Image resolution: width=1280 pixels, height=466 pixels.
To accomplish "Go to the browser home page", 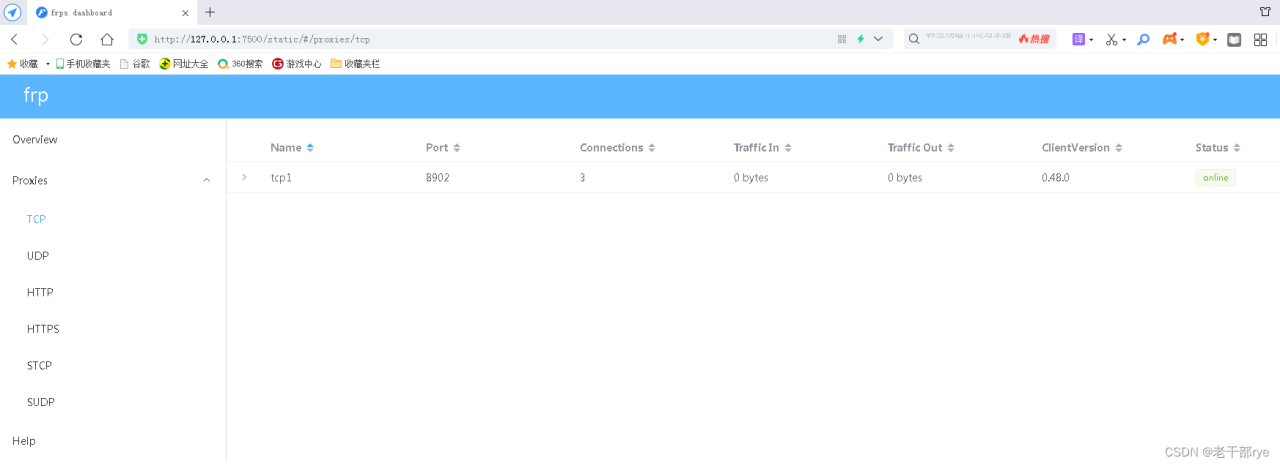I will click(x=107, y=39).
